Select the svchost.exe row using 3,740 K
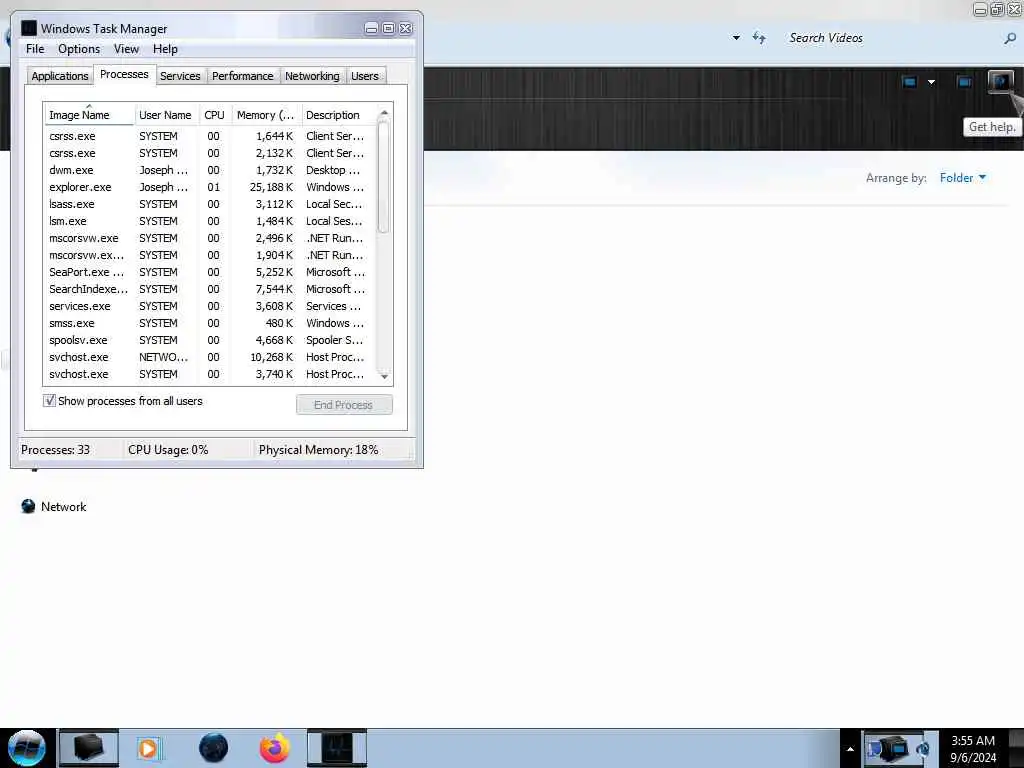1024x768 pixels. pos(210,374)
